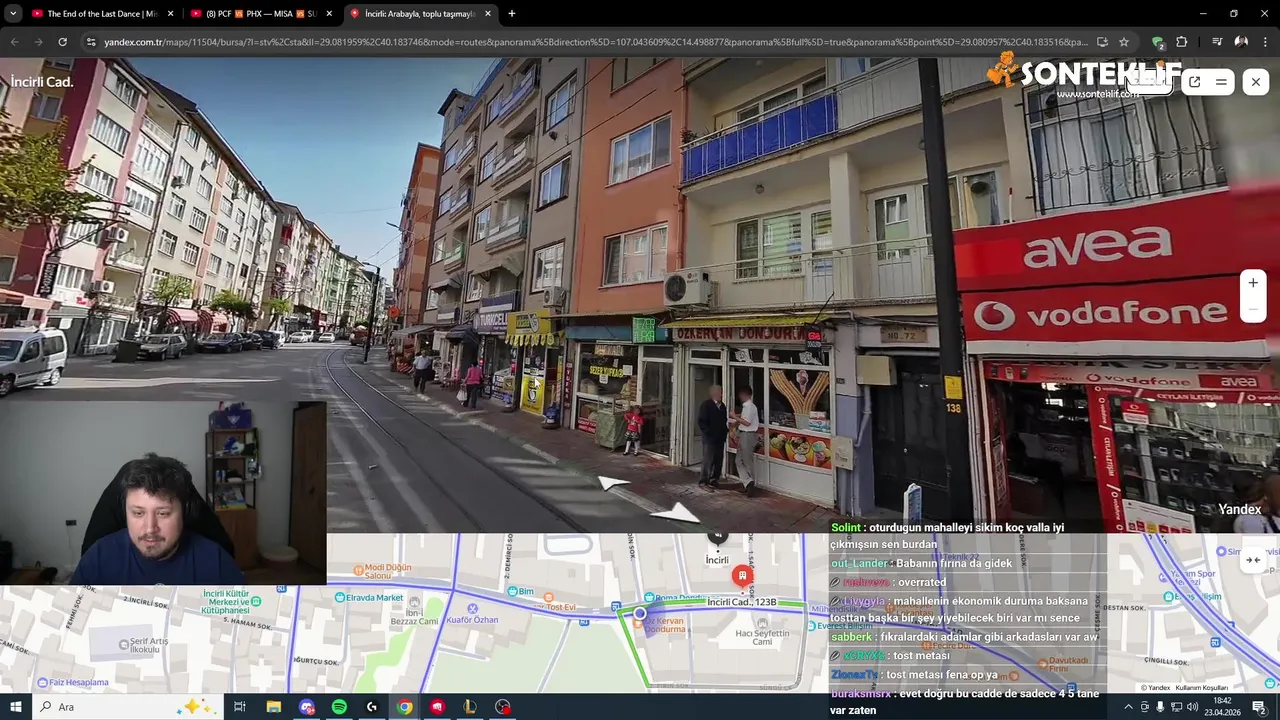Select the red destination pin on the map
This screenshot has width=1280, height=720.
[x=742, y=576]
